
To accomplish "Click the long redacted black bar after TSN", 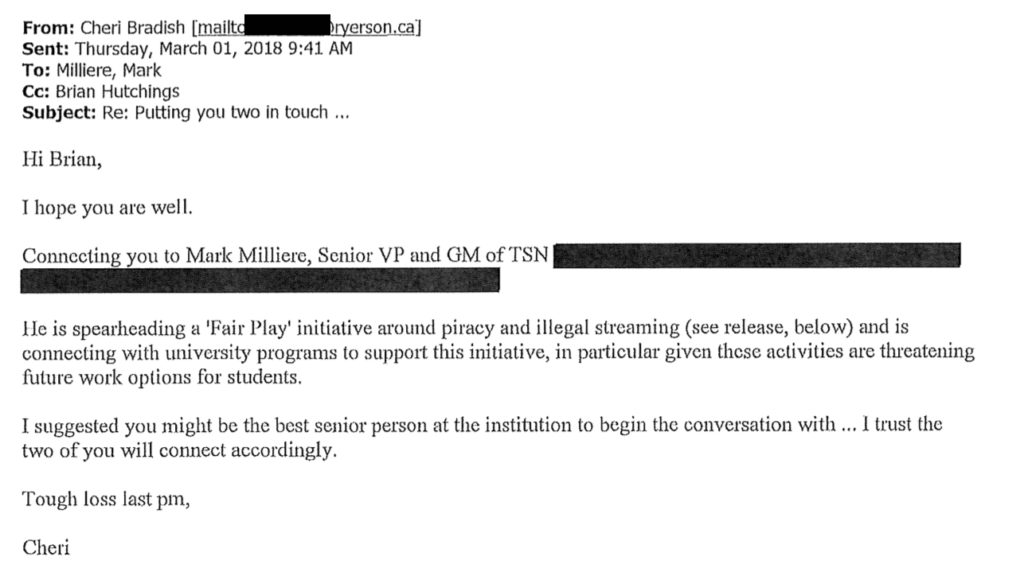I will point(757,255).
